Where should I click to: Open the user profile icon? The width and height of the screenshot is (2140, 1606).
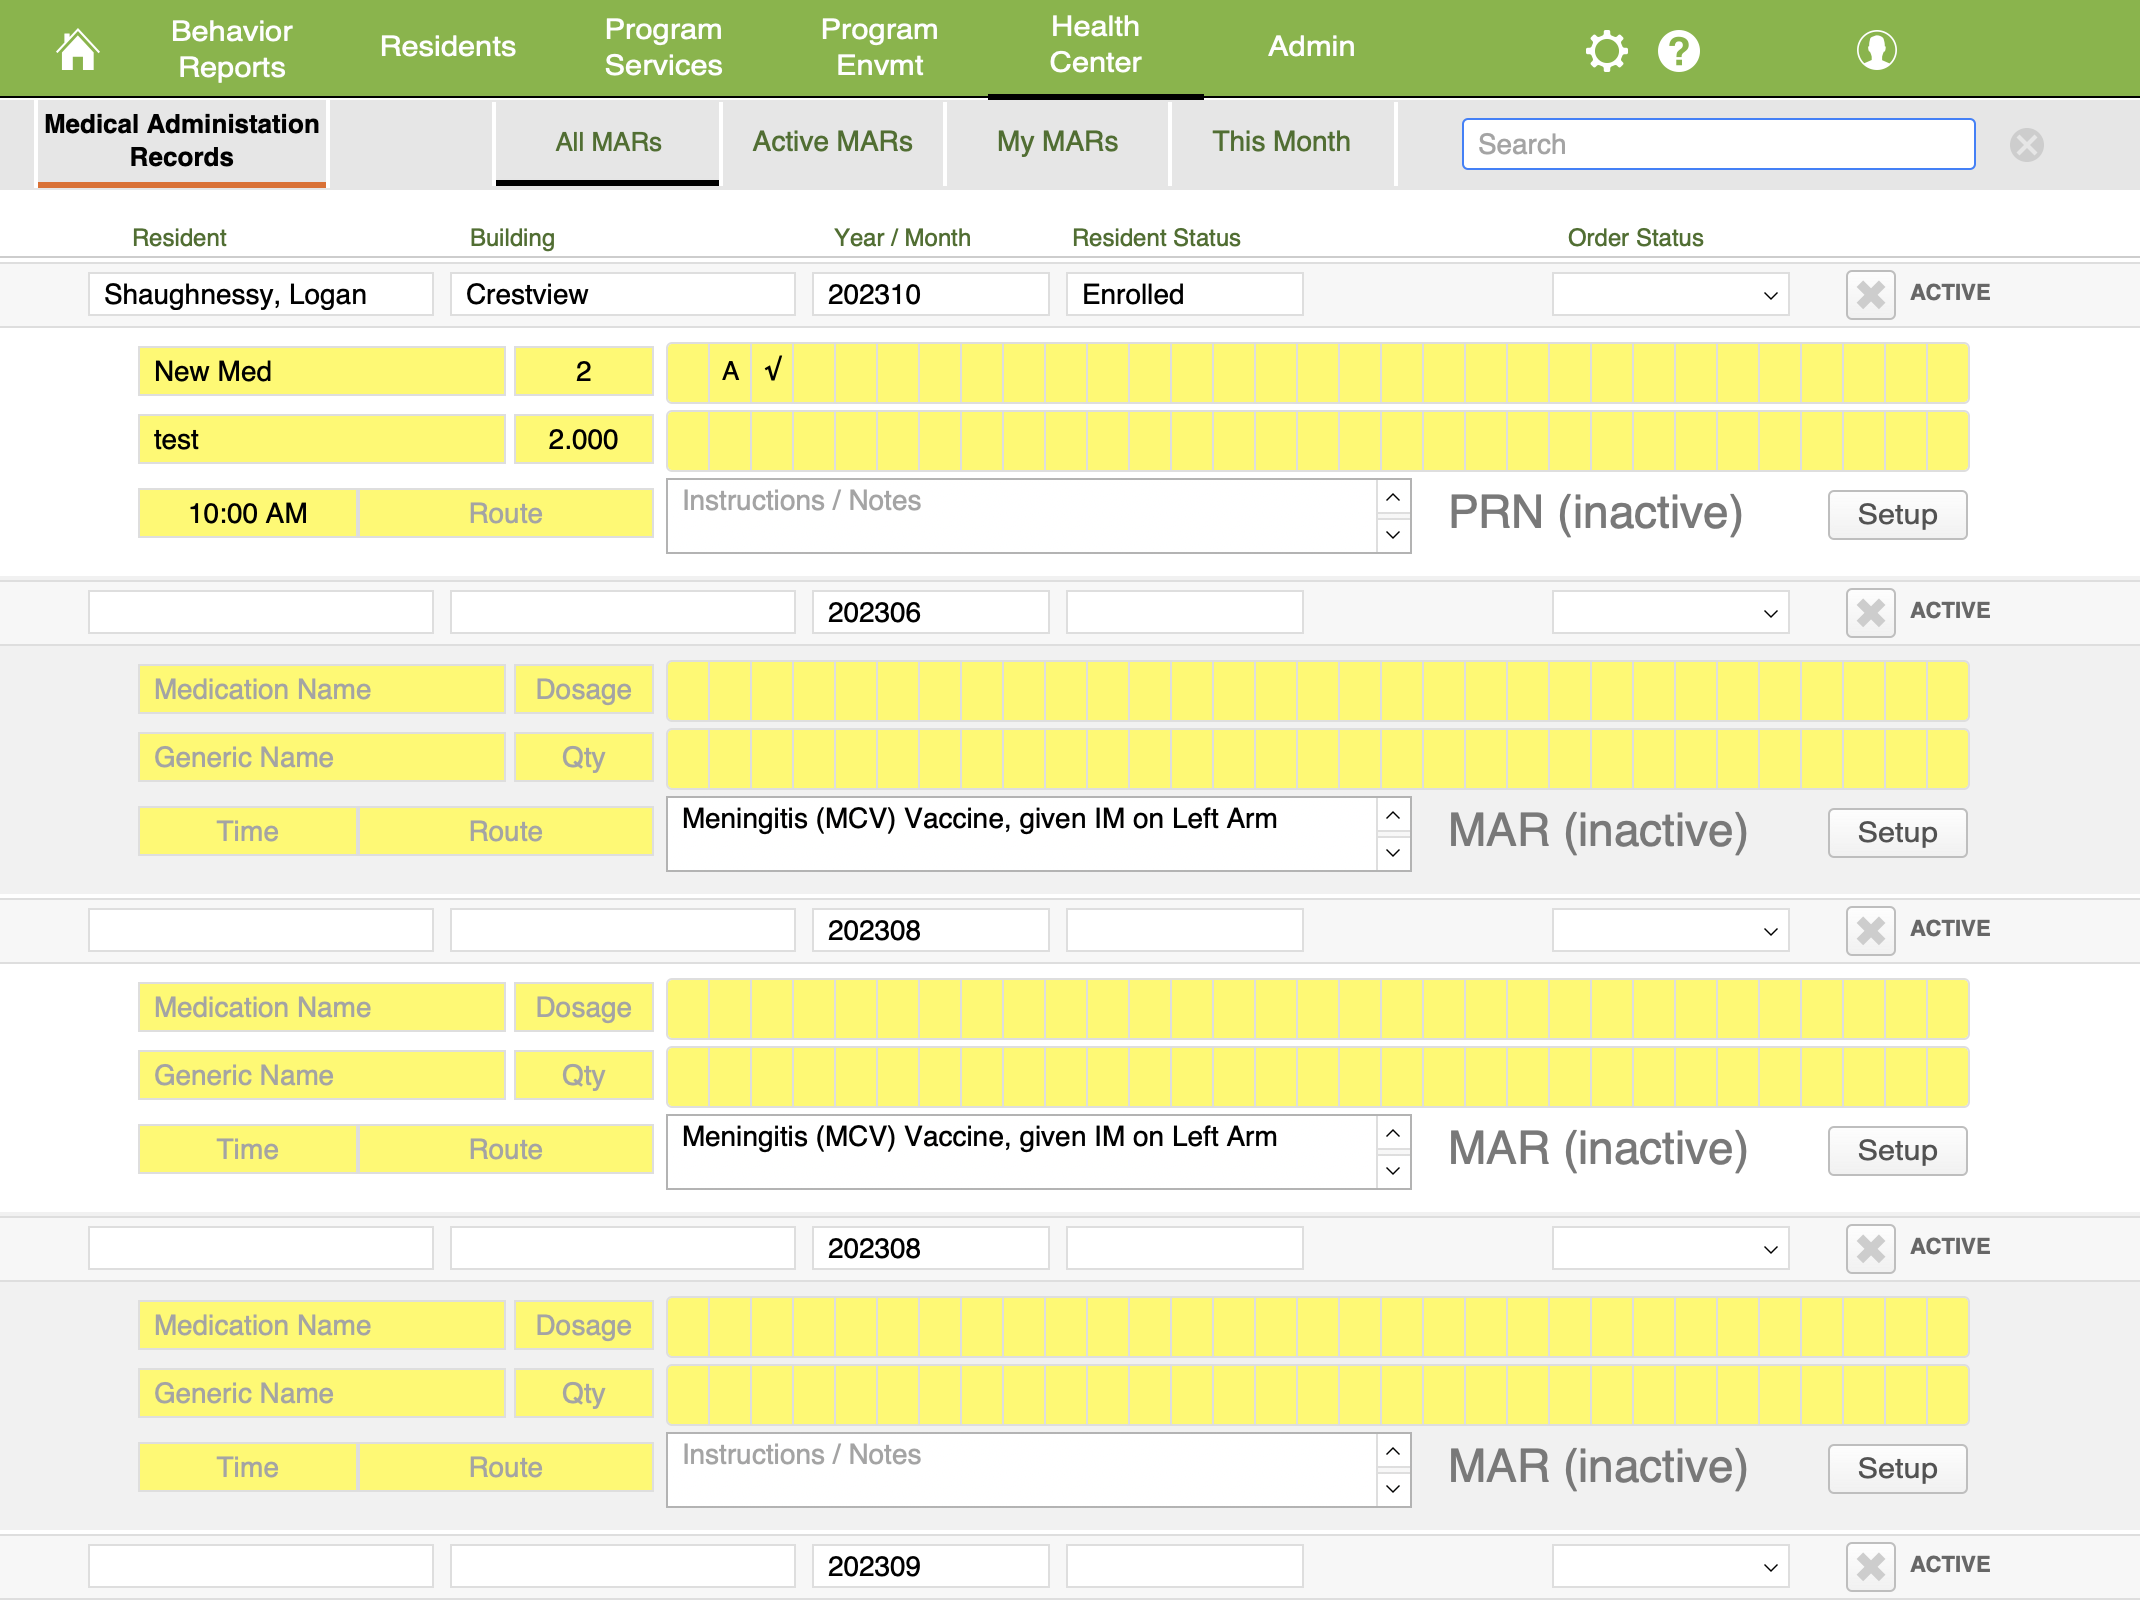click(1877, 50)
